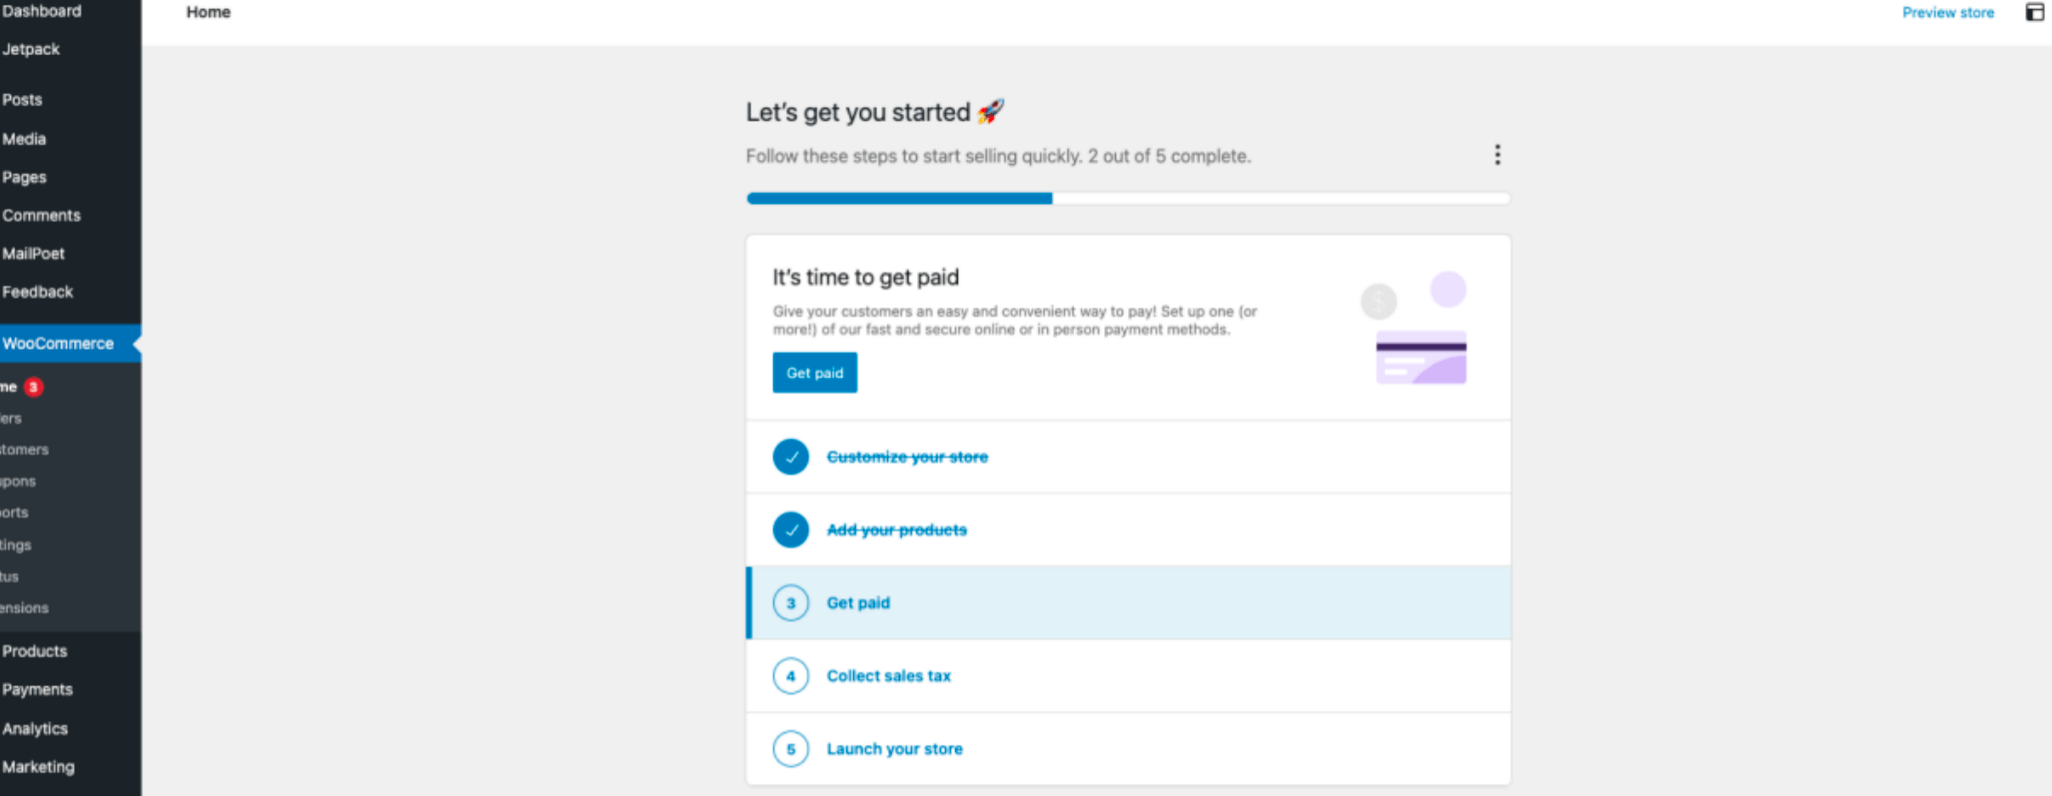Open the Preview store link
This screenshot has height=796, width=2052.
click(1947, 13)
